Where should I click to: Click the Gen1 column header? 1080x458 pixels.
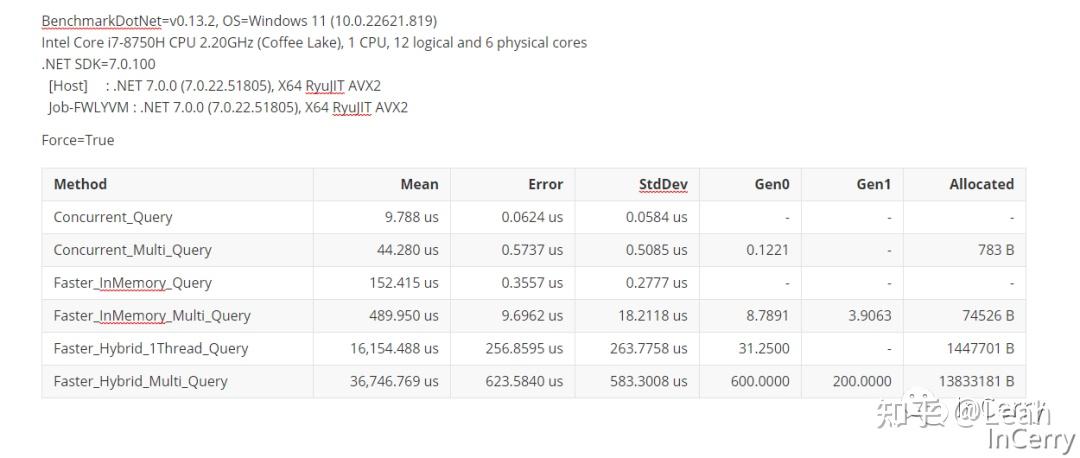point(873,184)
